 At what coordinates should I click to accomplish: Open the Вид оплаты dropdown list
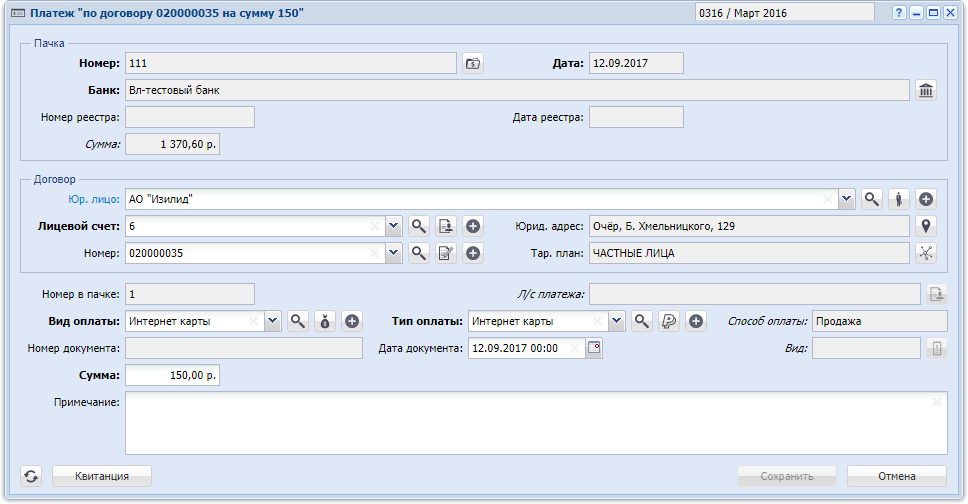click(x=272, y=322)
